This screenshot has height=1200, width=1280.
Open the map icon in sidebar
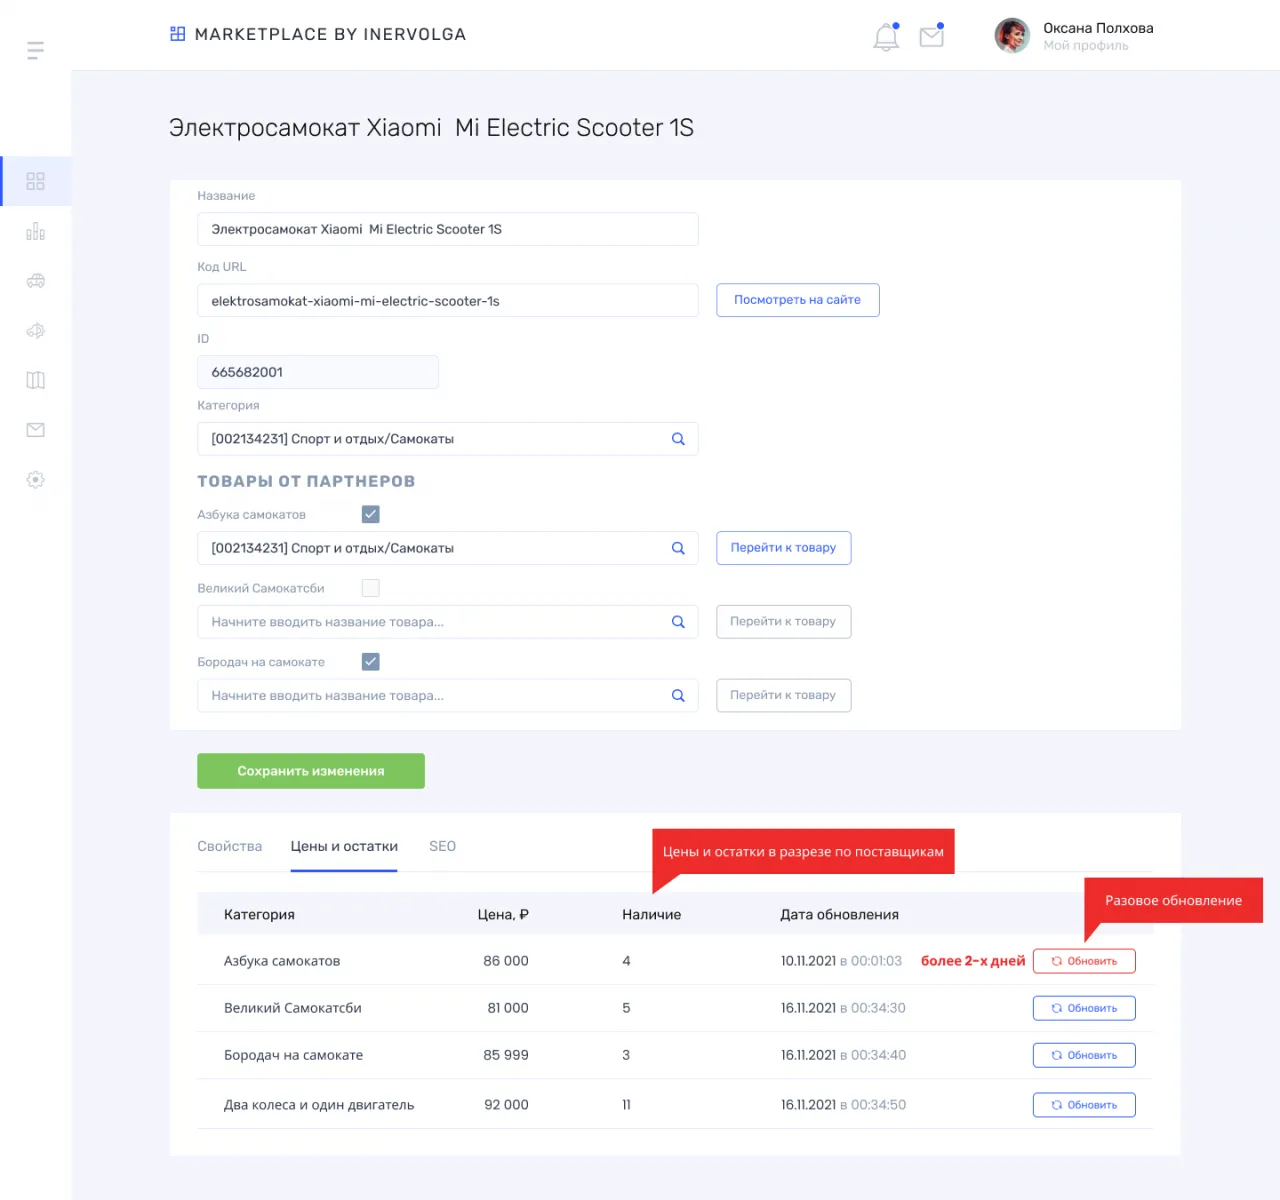(x=35, y=380)
